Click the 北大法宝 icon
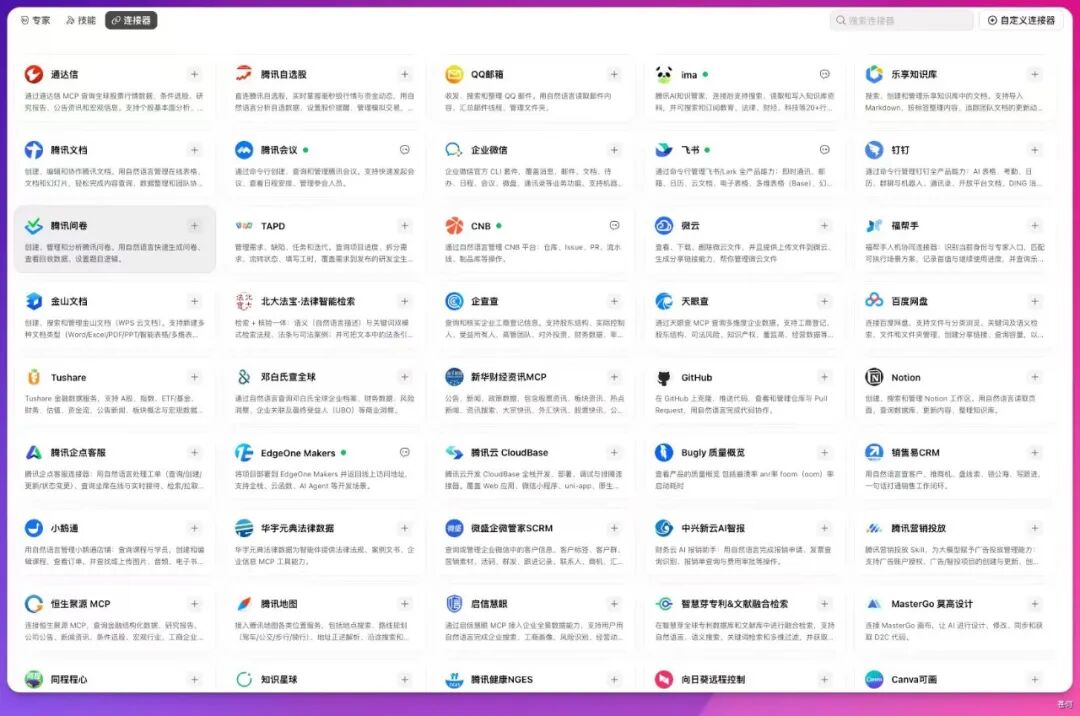Screen dimensions: 1080x716 tap(244, 301)
